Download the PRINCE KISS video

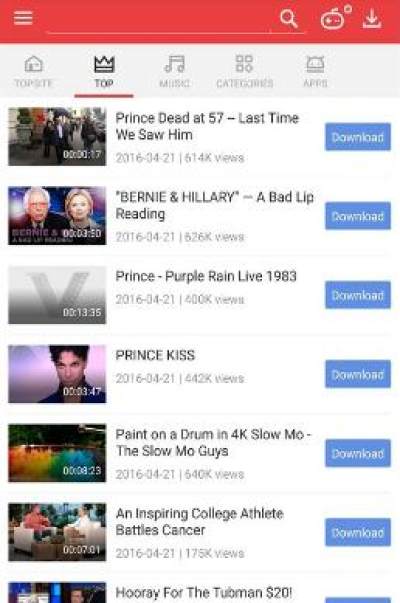(x=358, y=374)
